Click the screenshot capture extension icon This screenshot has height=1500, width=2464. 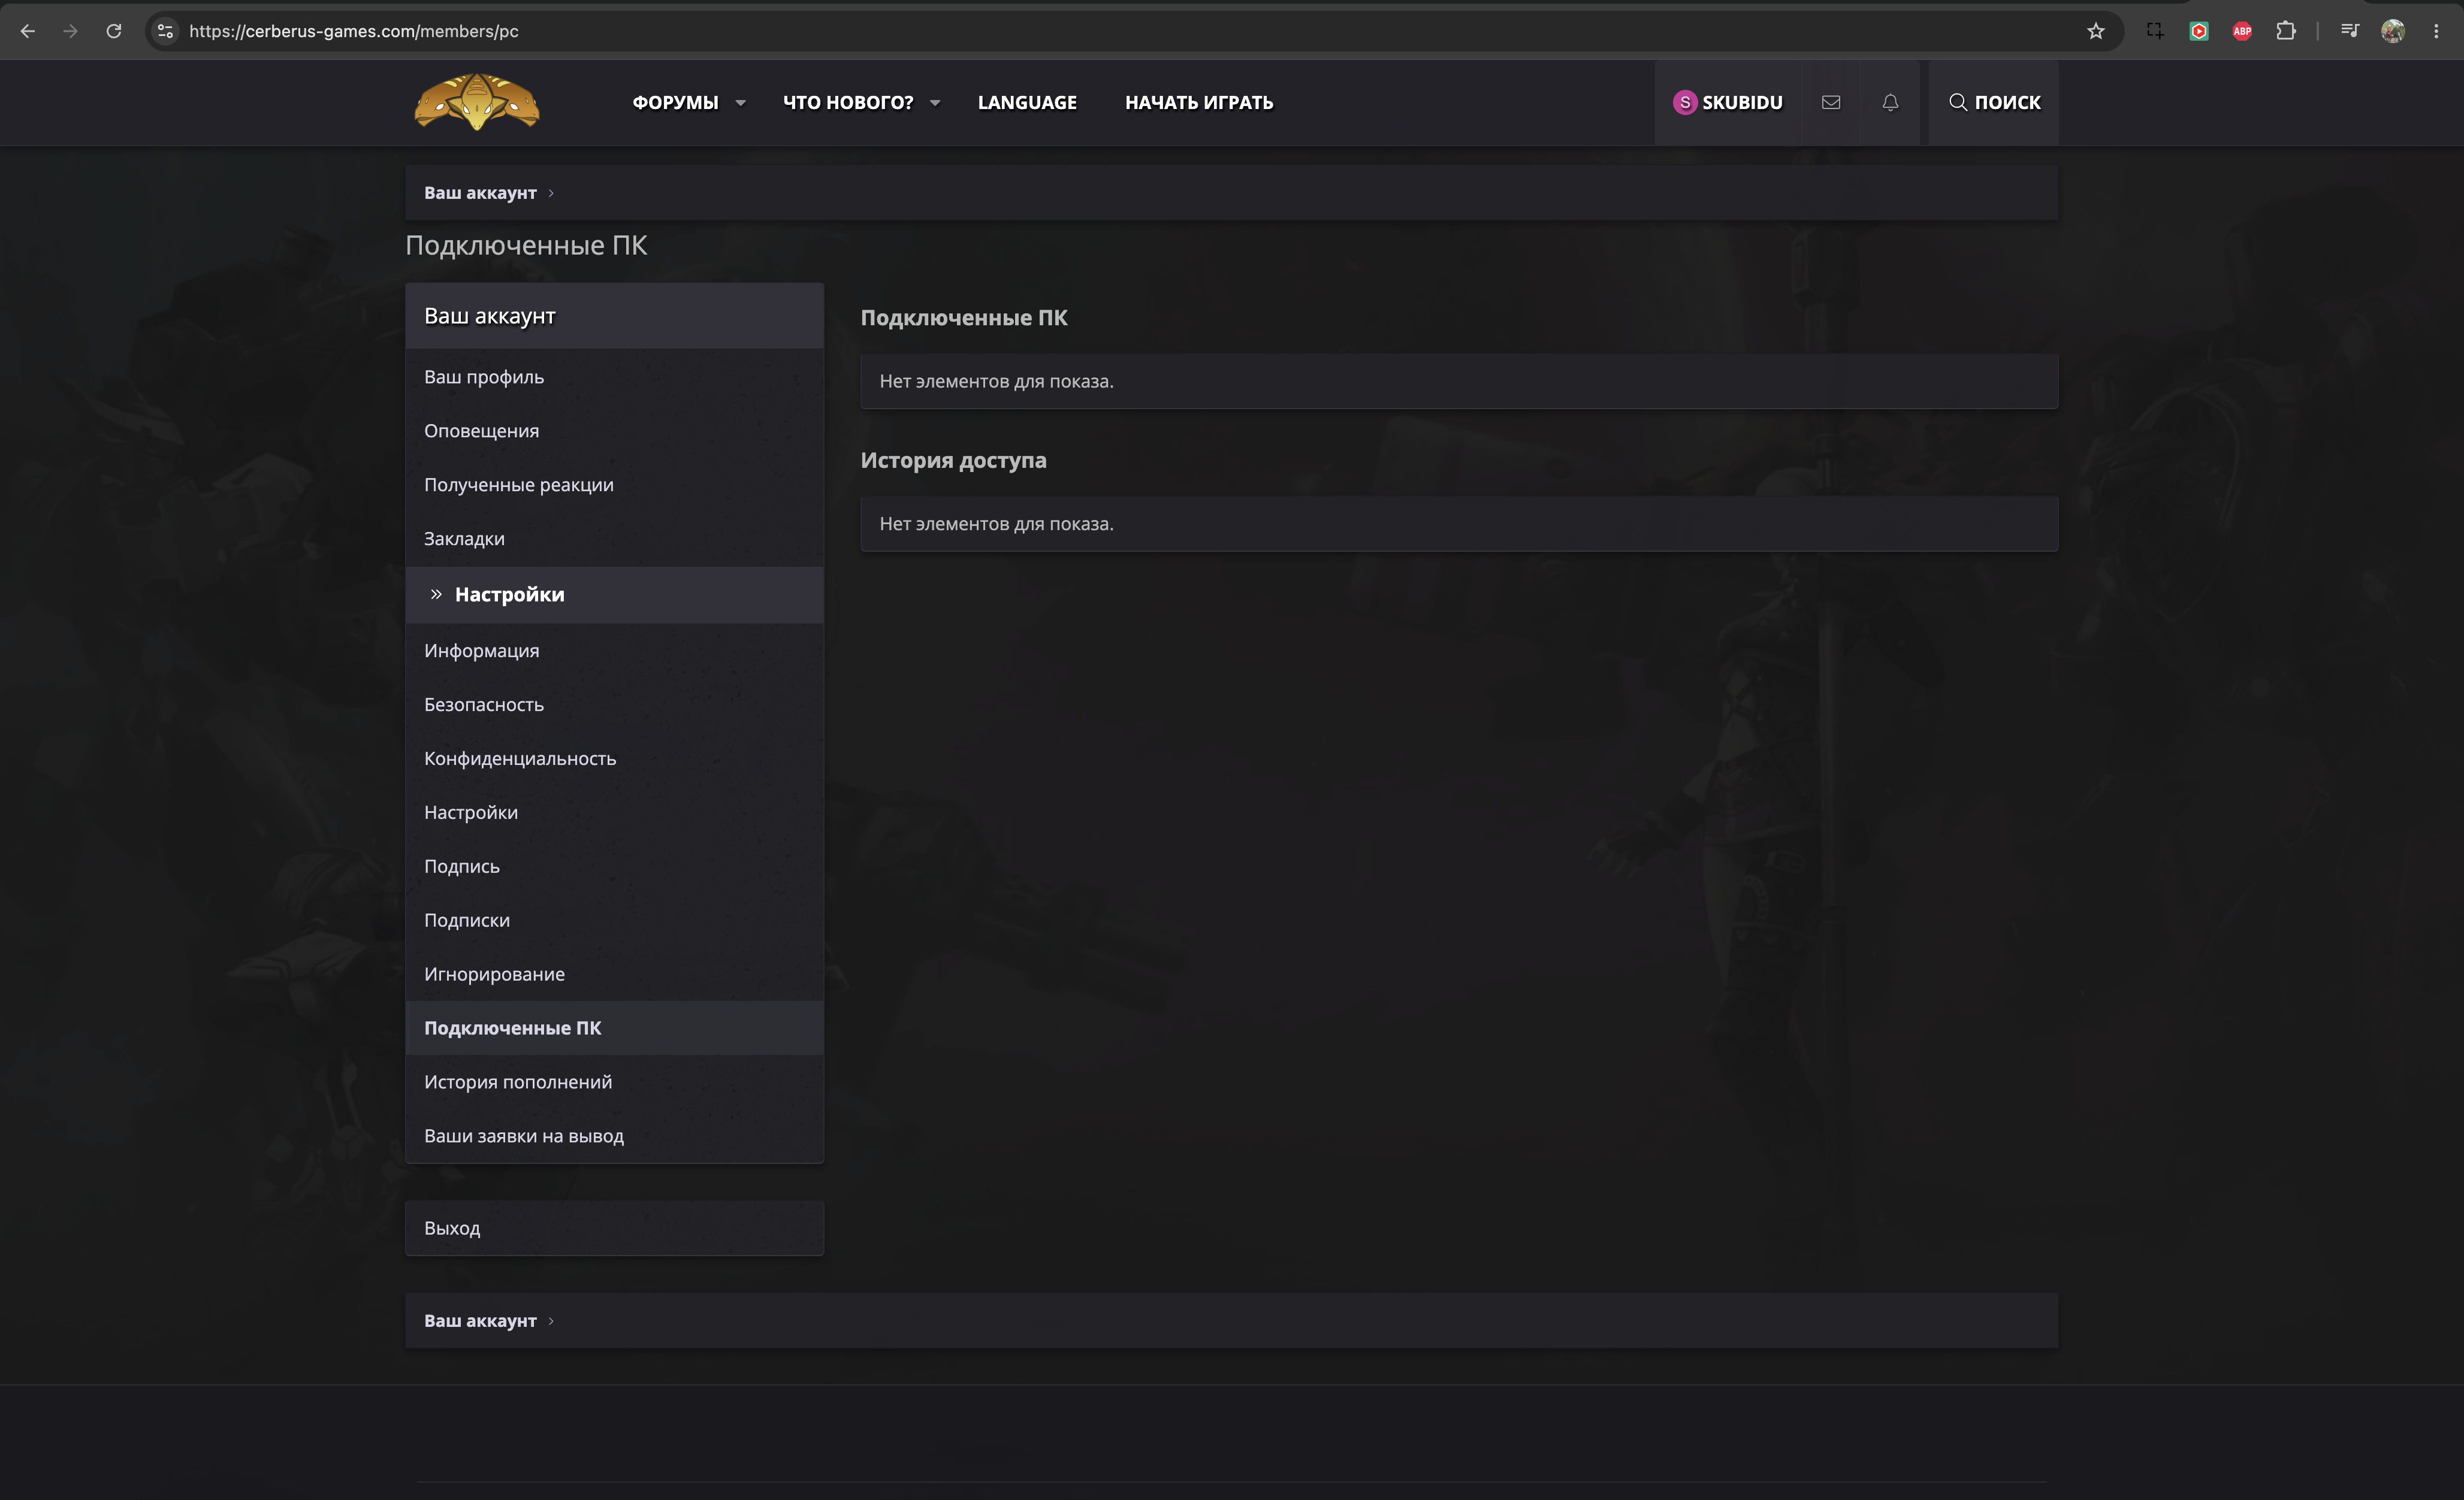(2155, 31)
